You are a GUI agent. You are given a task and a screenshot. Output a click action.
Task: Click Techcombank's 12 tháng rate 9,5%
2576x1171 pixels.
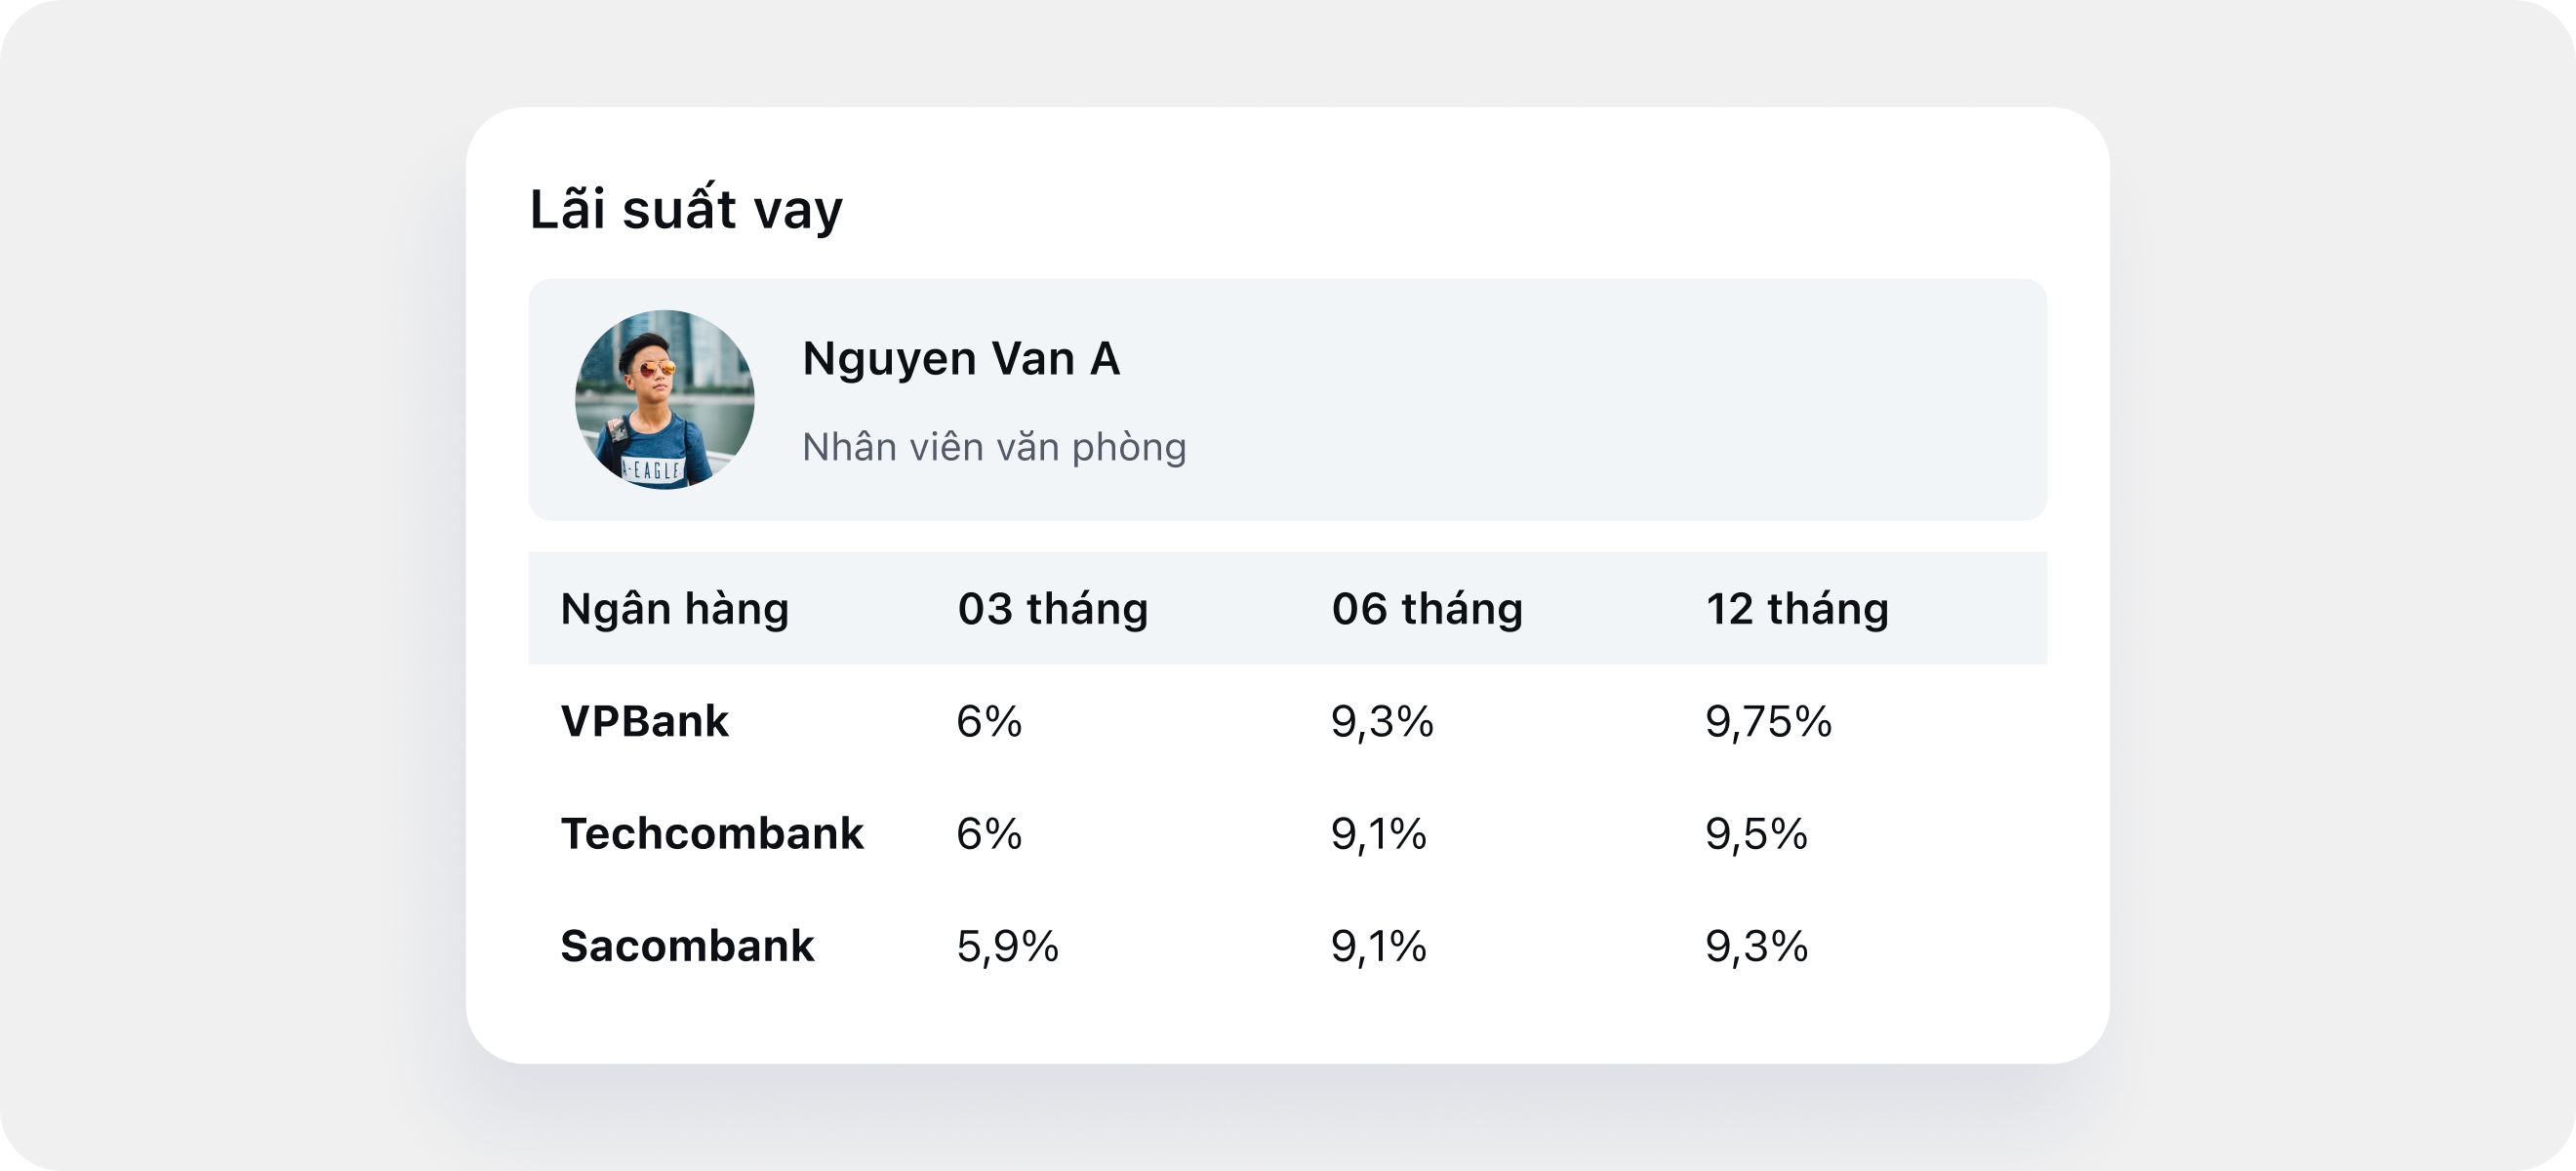(x=1756, y=834)
